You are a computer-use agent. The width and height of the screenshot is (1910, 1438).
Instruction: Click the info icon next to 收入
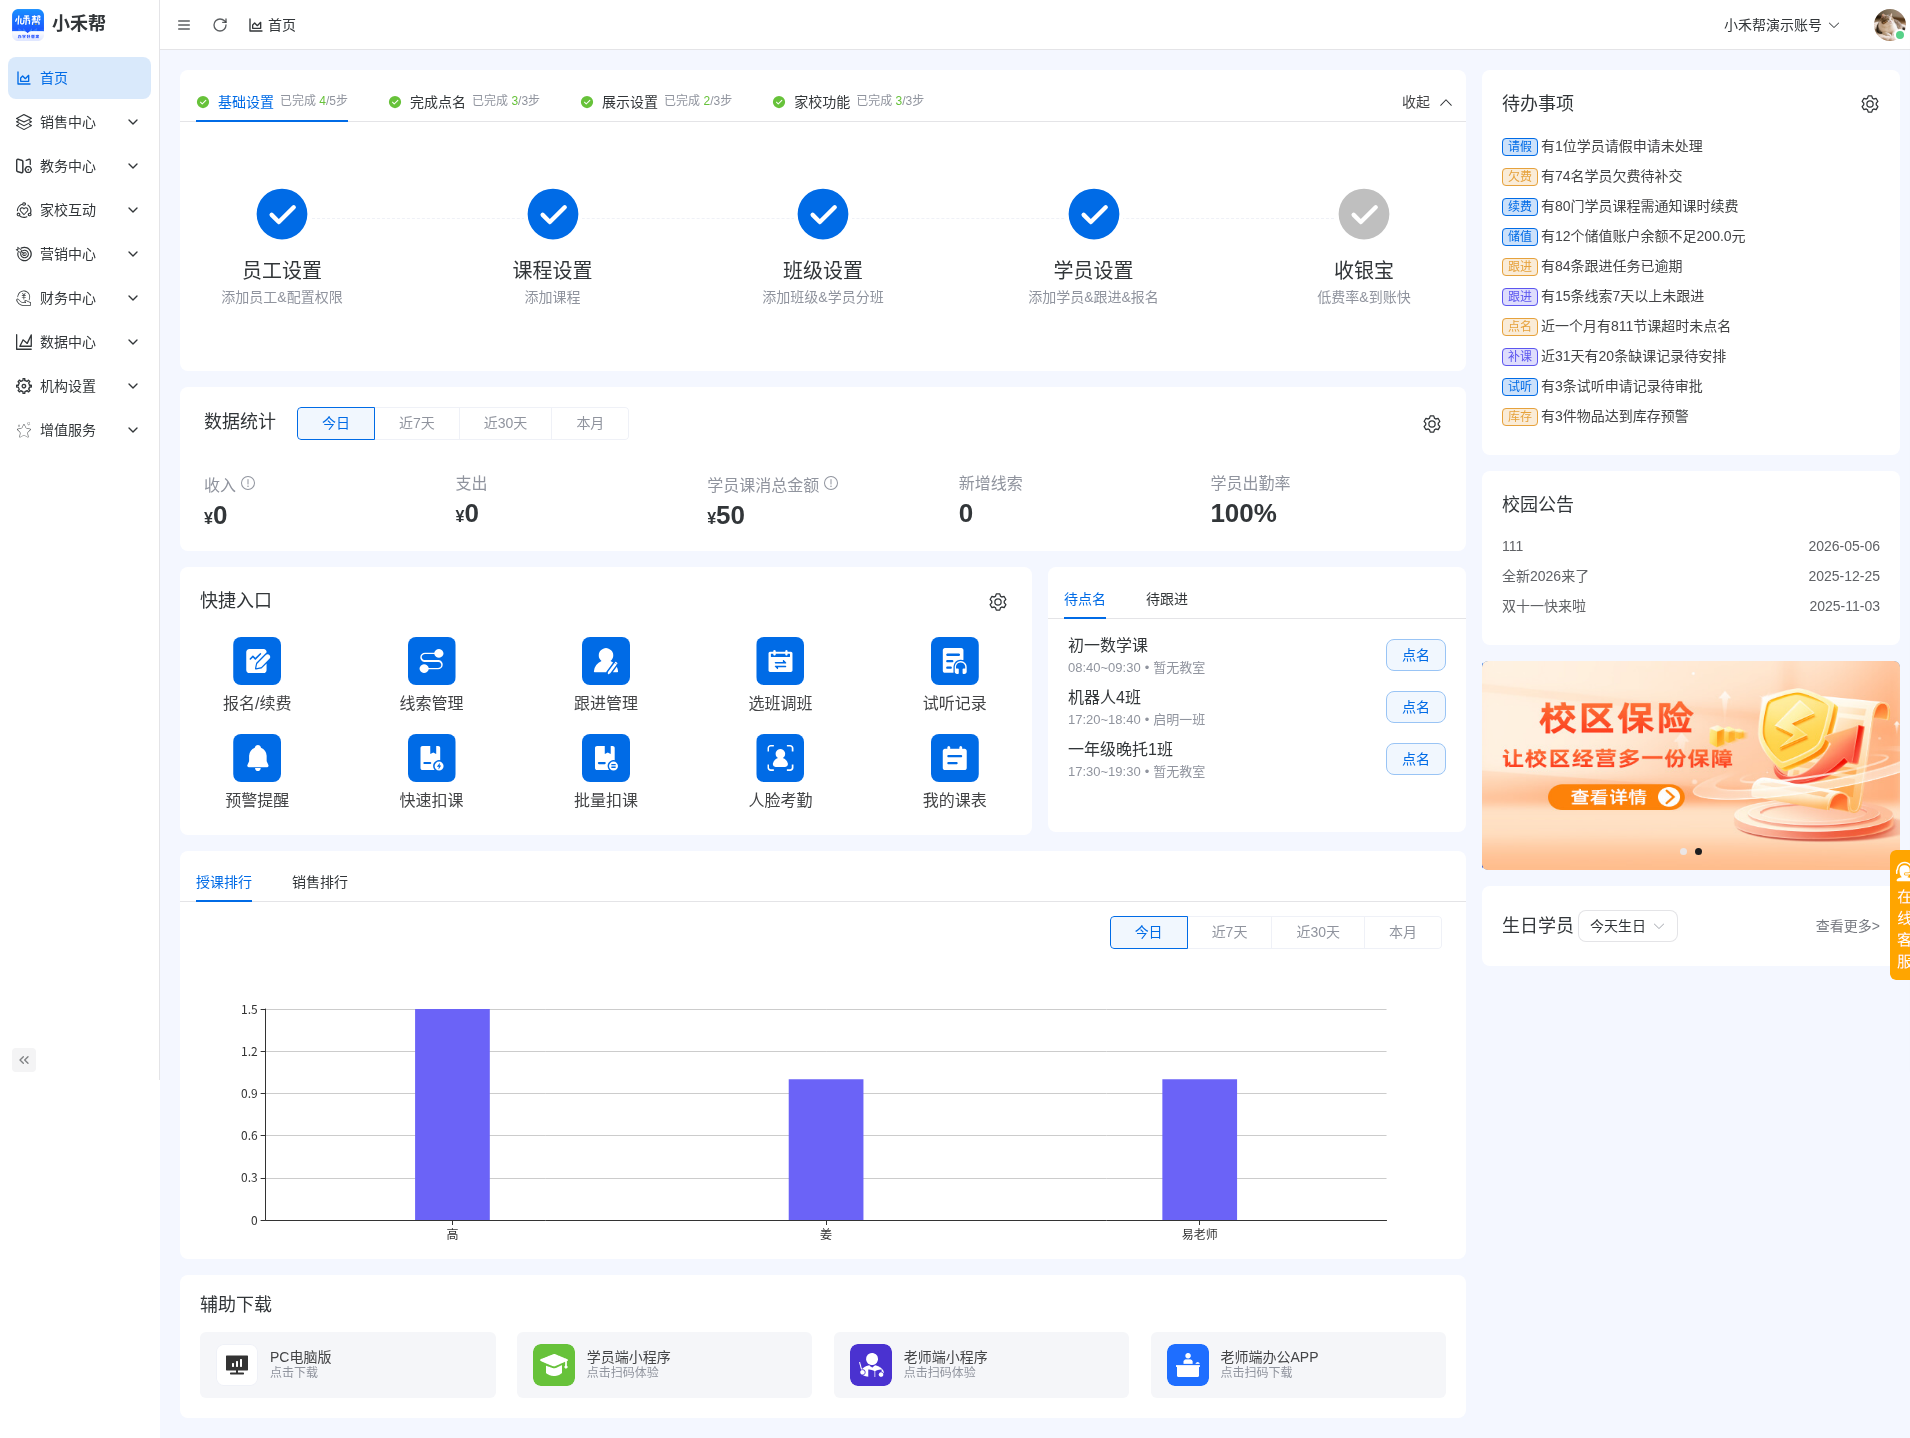248,483
